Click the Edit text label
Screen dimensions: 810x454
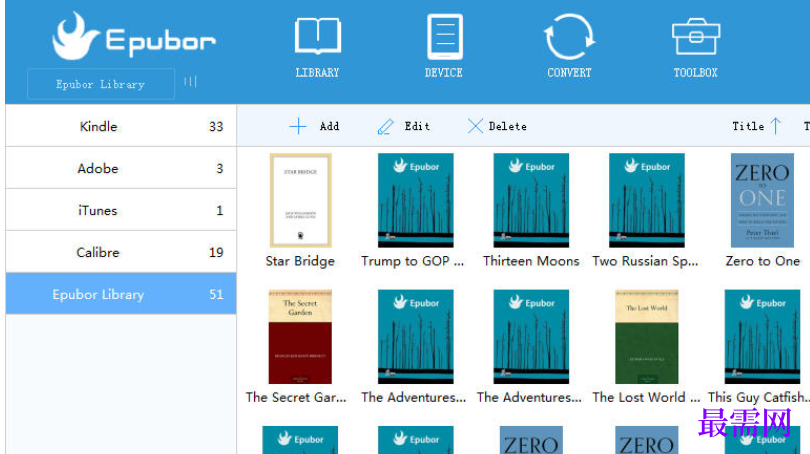pos(417,126)
